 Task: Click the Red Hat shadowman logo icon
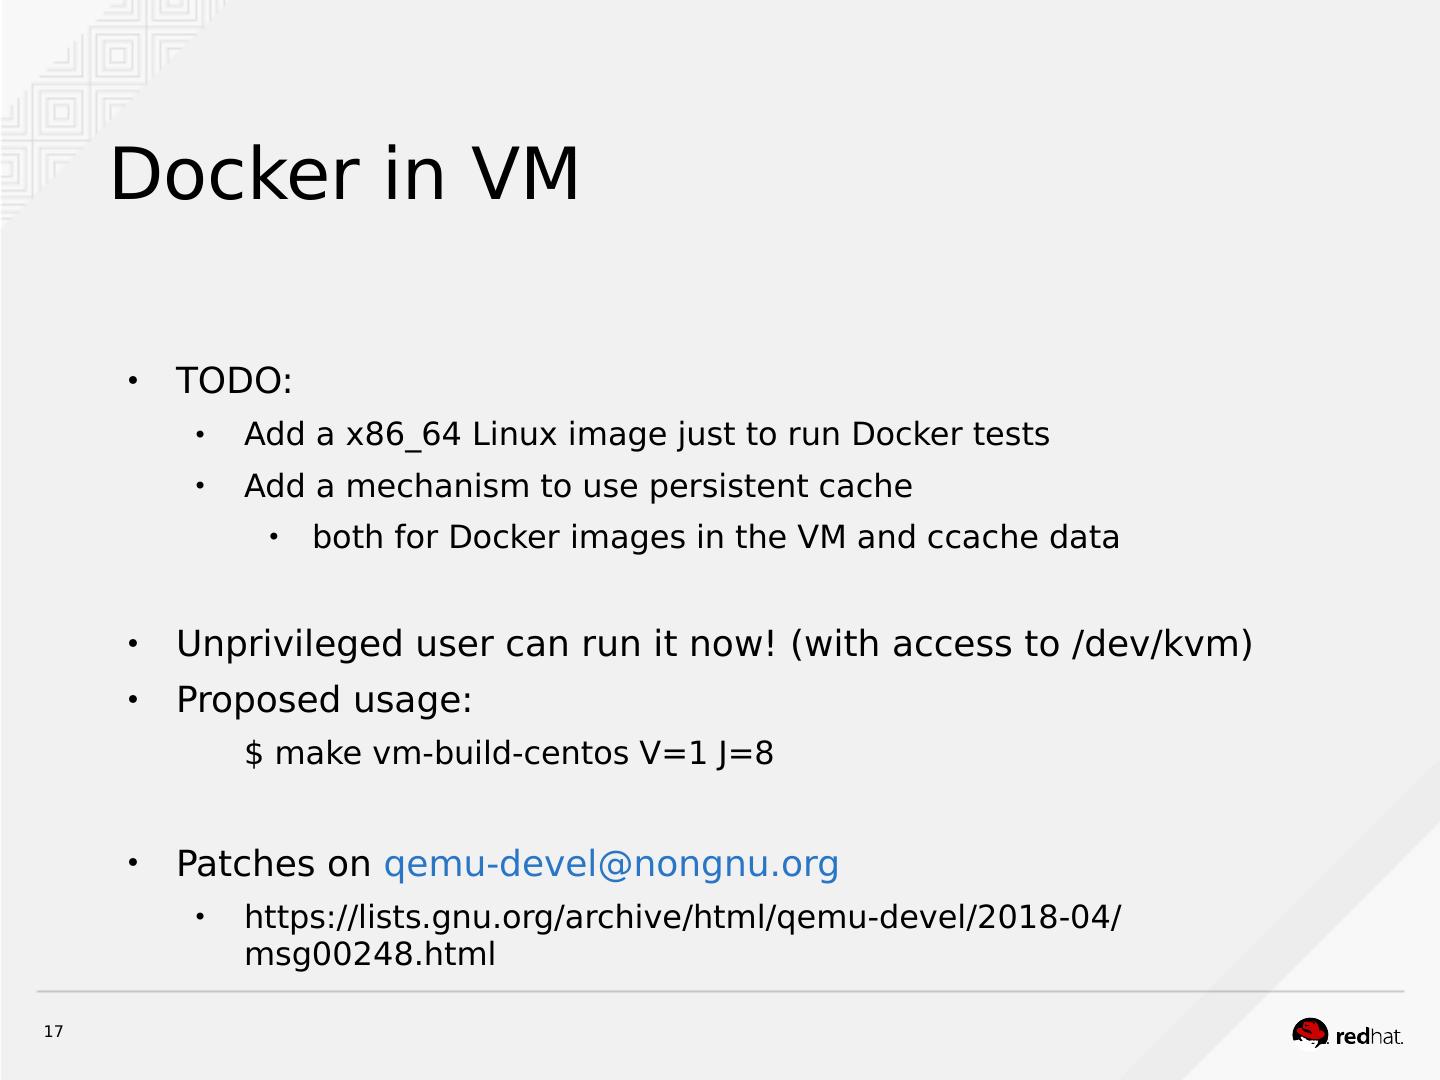[1309, 1031]
